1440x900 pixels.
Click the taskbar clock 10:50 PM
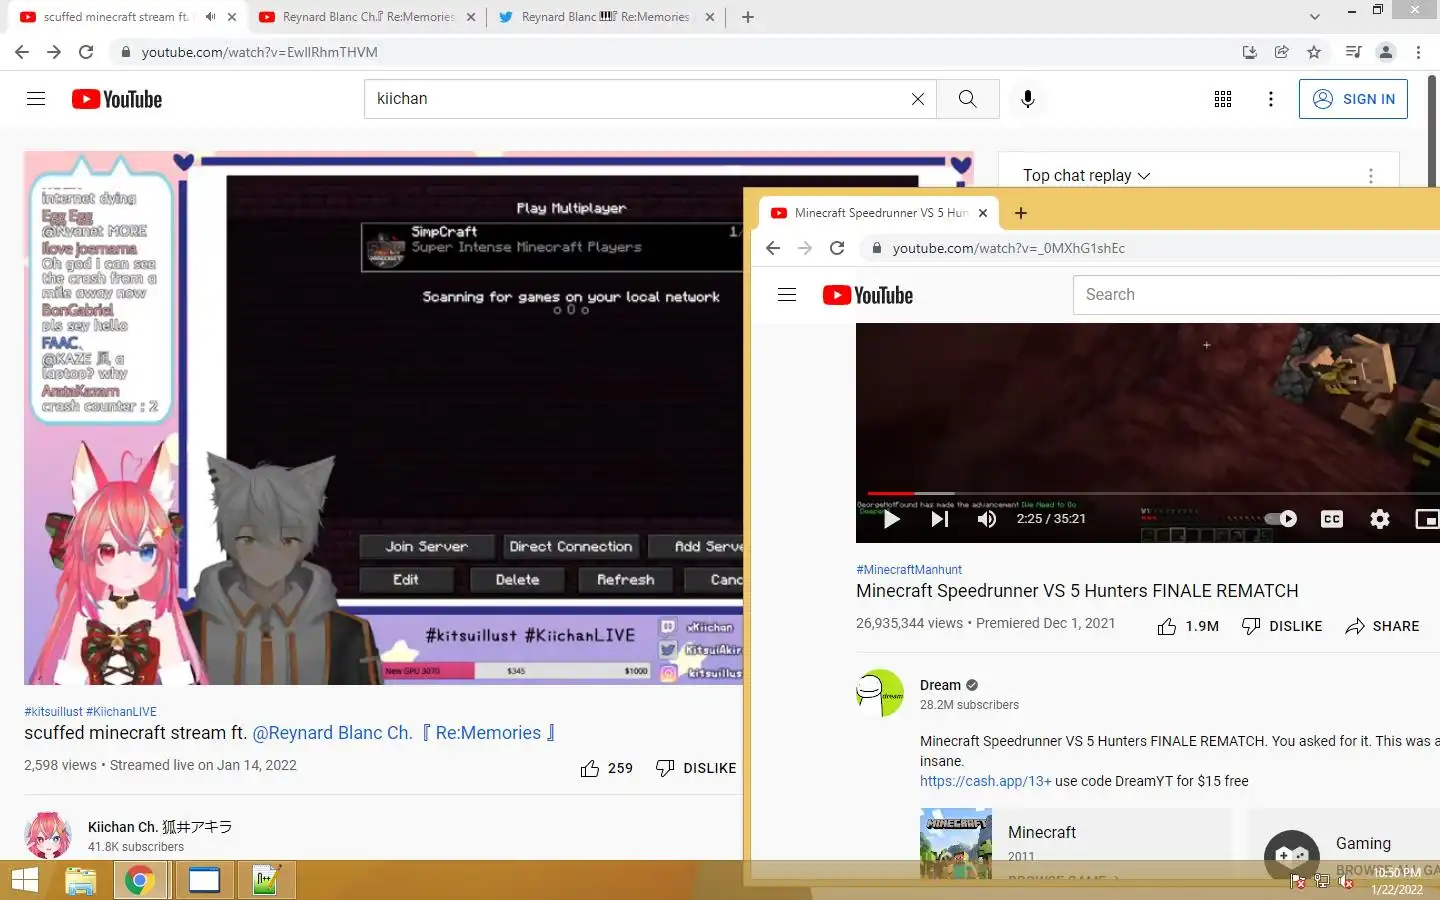pos(1397,873)
